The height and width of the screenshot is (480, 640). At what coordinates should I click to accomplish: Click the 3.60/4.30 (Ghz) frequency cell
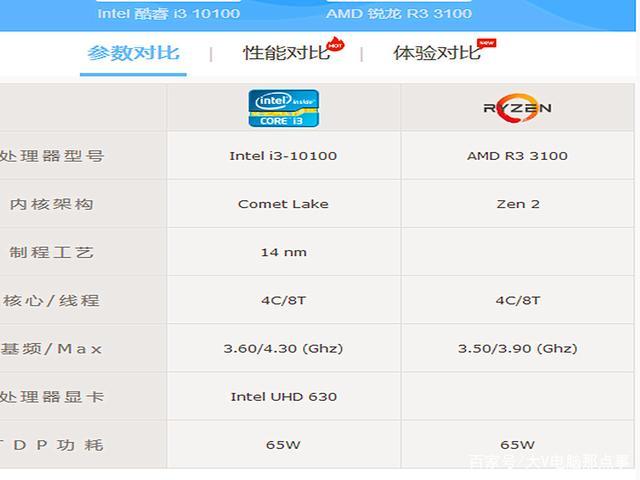tap(283, 349)
